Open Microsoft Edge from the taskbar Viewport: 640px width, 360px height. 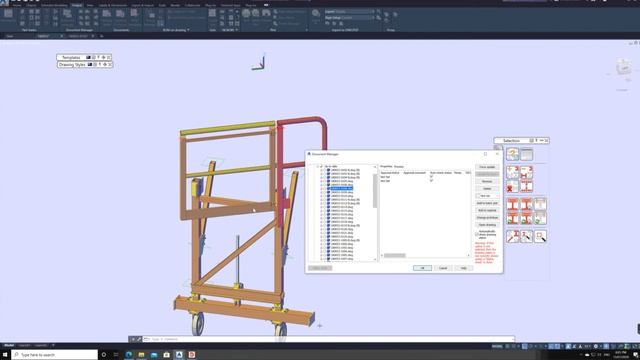pos(129,355)
